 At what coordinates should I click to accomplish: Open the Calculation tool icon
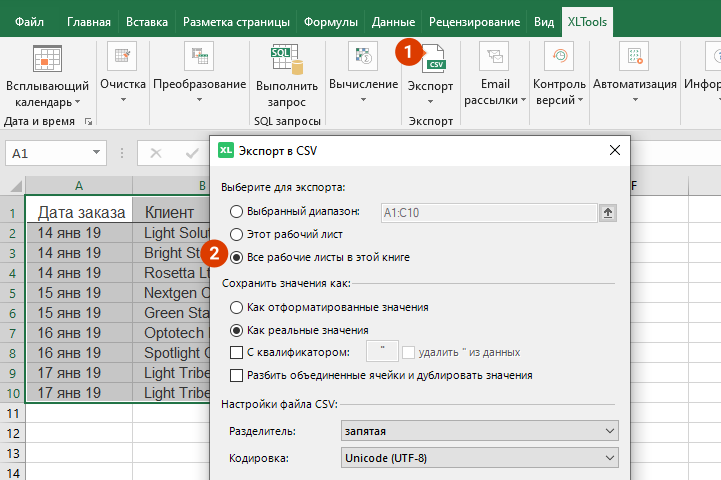click(x=363, y=58)
